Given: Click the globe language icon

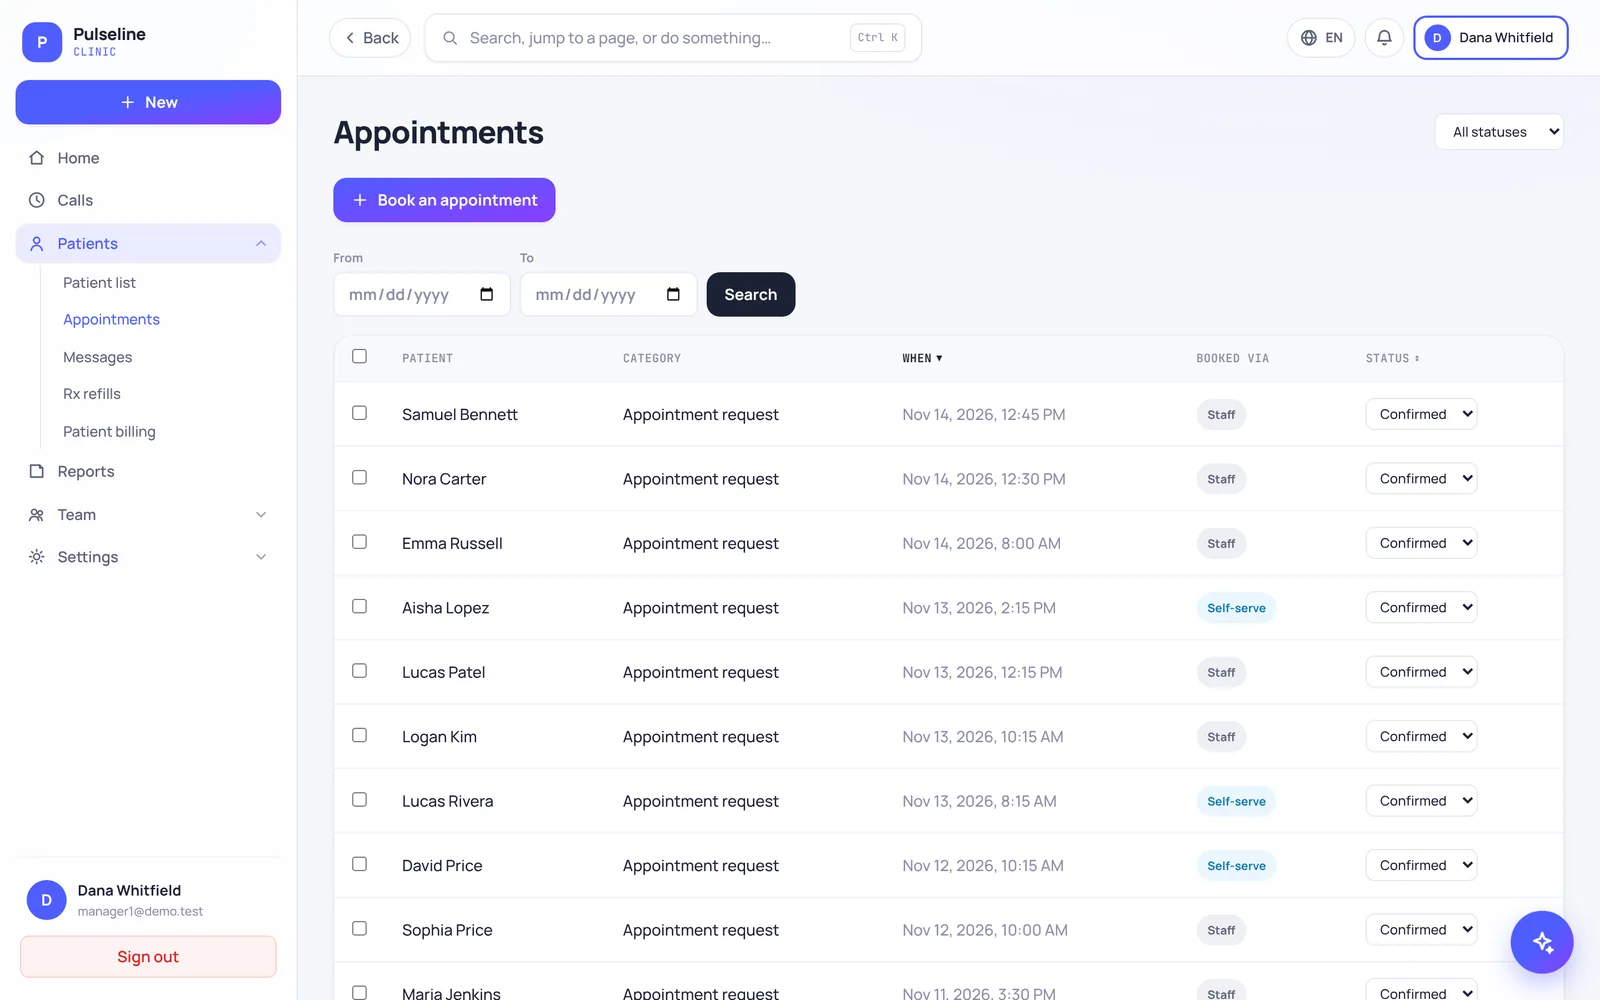Looking at the screenshot, I should click(1308, 38).
